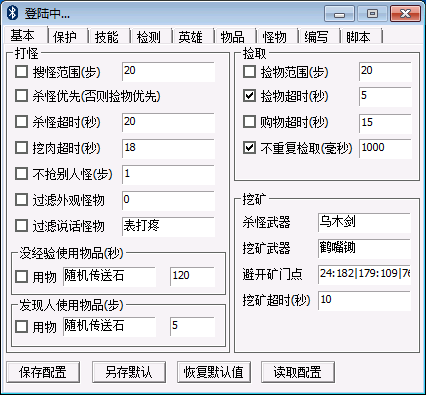Click the 挖矿超时(秒) field showing 10
Viewport: 426px width, 395px height.
point(364,301)
